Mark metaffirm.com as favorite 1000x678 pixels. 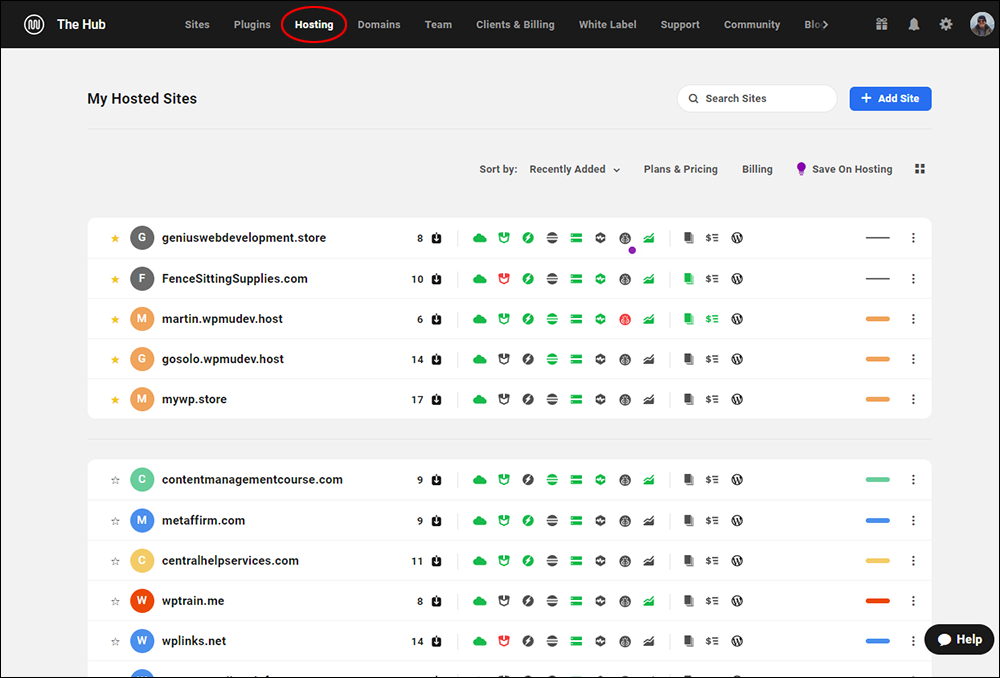[115, 520]
